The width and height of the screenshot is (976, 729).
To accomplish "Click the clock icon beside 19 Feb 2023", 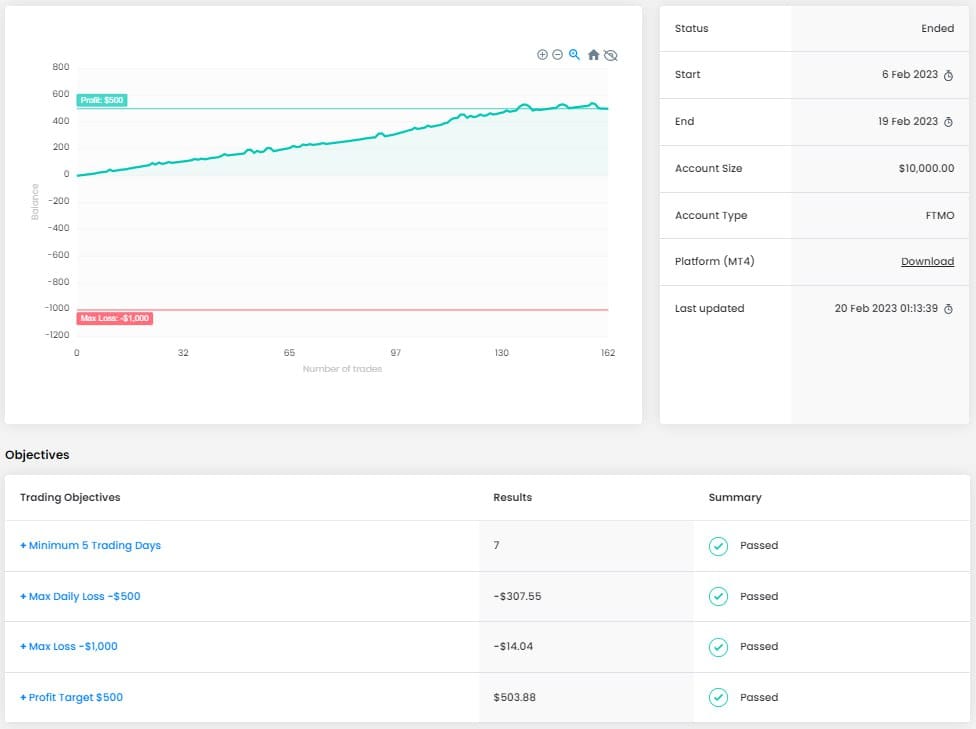I will tap(949, 122).
